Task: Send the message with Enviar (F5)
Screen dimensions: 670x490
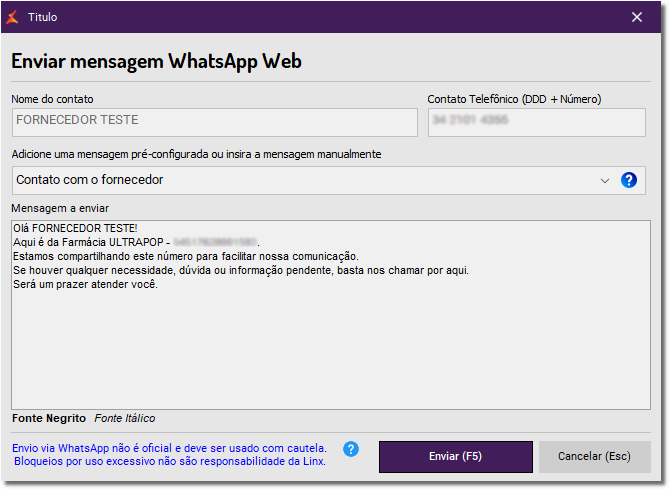Action: pos(455,456)
